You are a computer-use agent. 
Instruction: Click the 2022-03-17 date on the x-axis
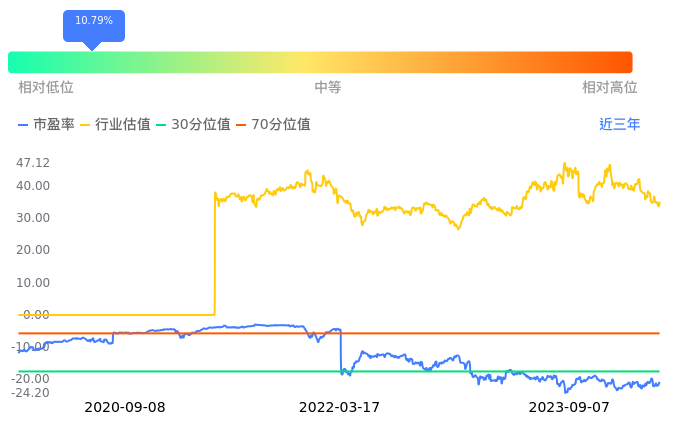point(340,408)
